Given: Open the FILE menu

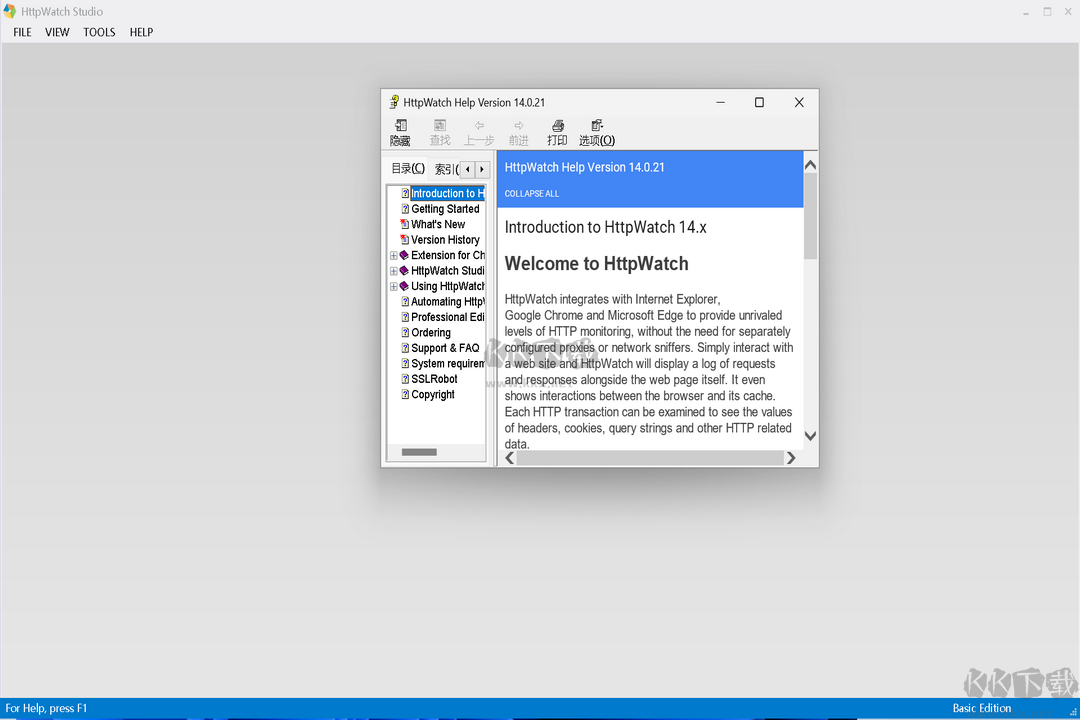Looking at the screenshot, I should tap(22, 32).
